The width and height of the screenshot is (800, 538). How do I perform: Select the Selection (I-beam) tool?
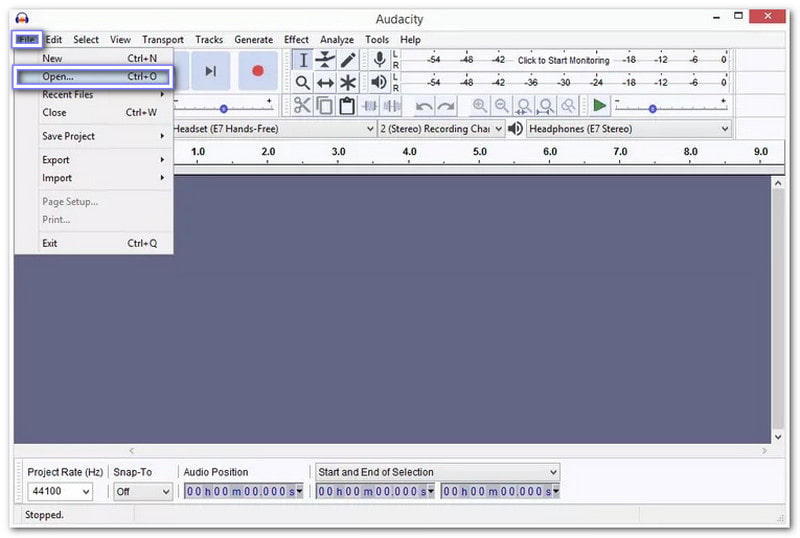coord(303,60)
